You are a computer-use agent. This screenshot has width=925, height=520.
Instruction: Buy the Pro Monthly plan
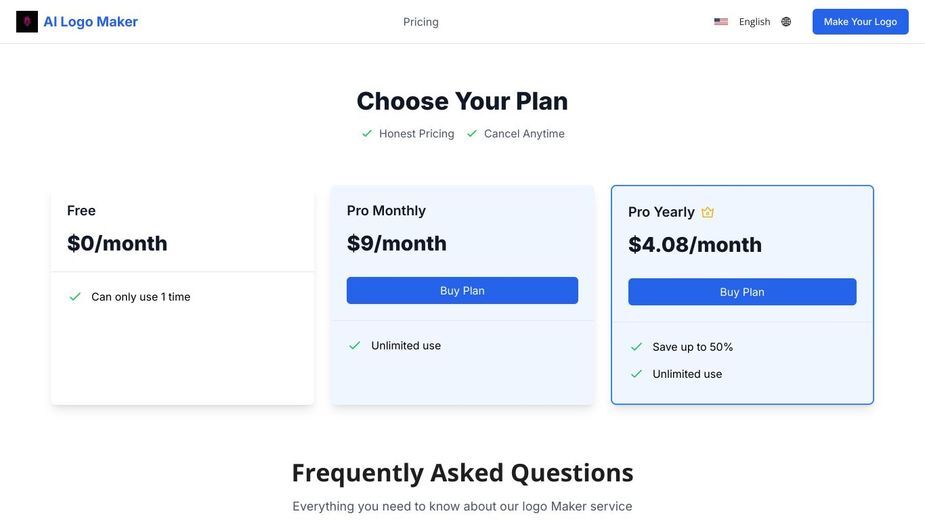click(x=462, y=290)
